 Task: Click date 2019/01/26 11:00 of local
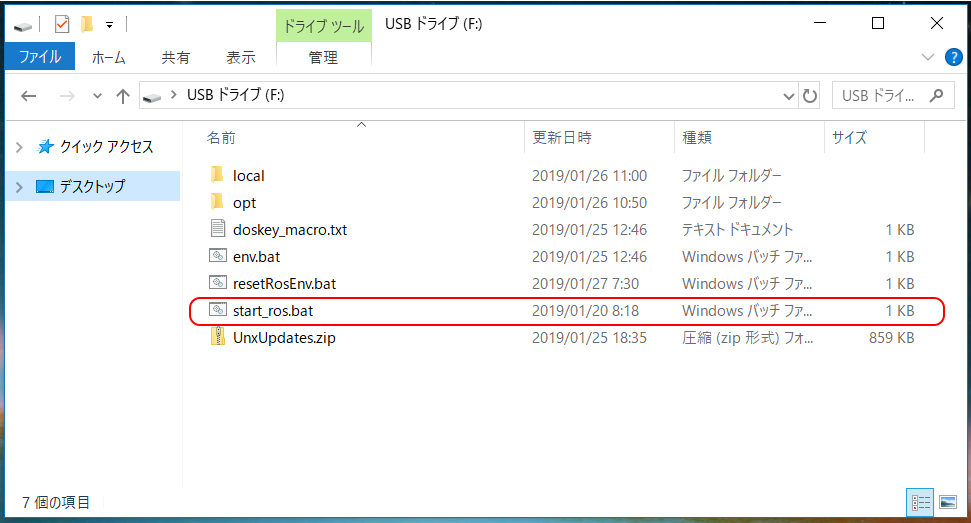[590, 176]
